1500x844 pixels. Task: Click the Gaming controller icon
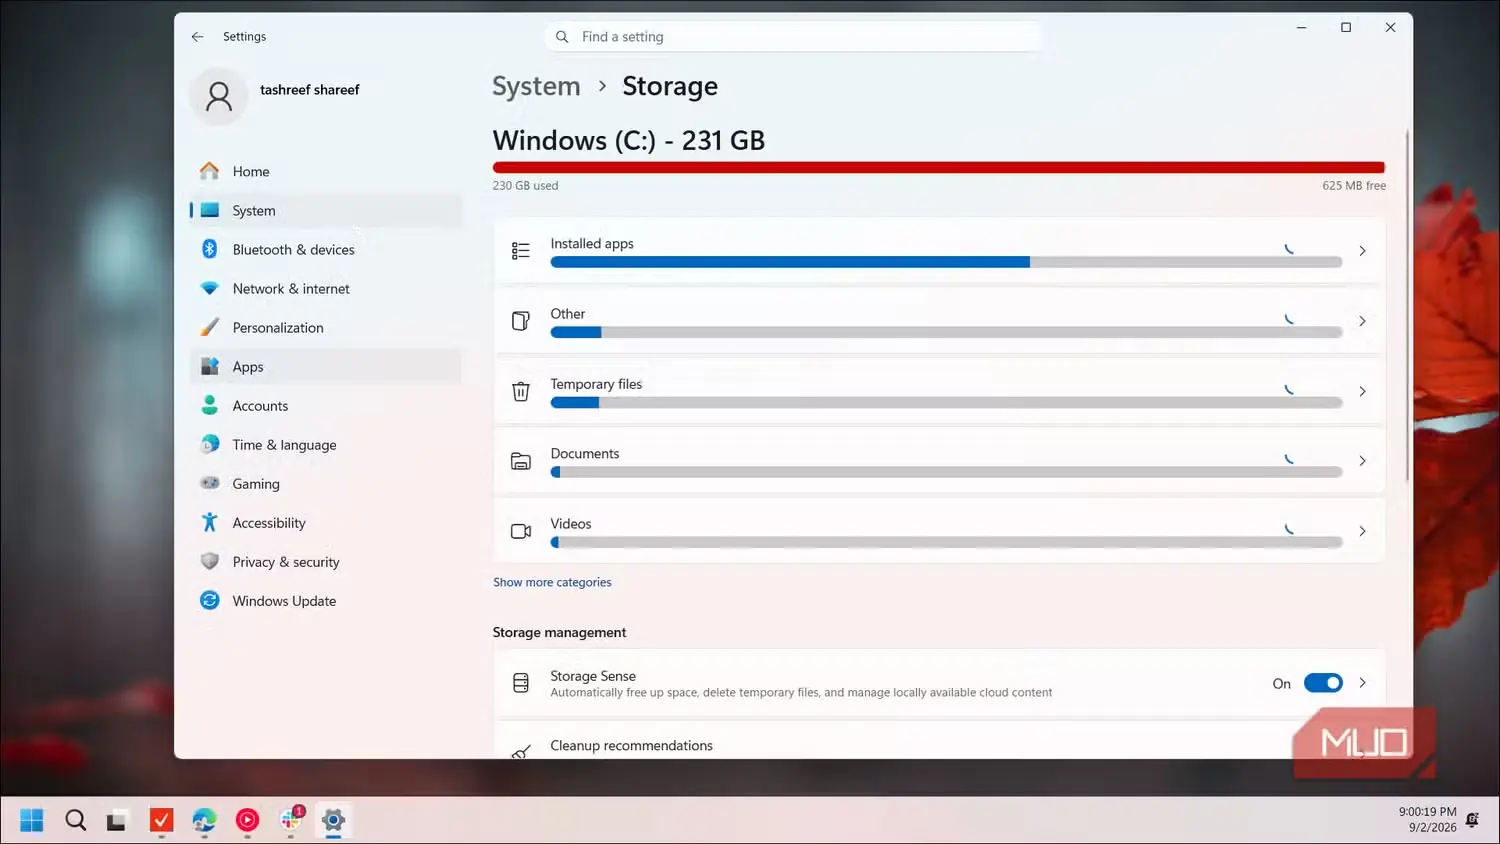pos(209,483)
